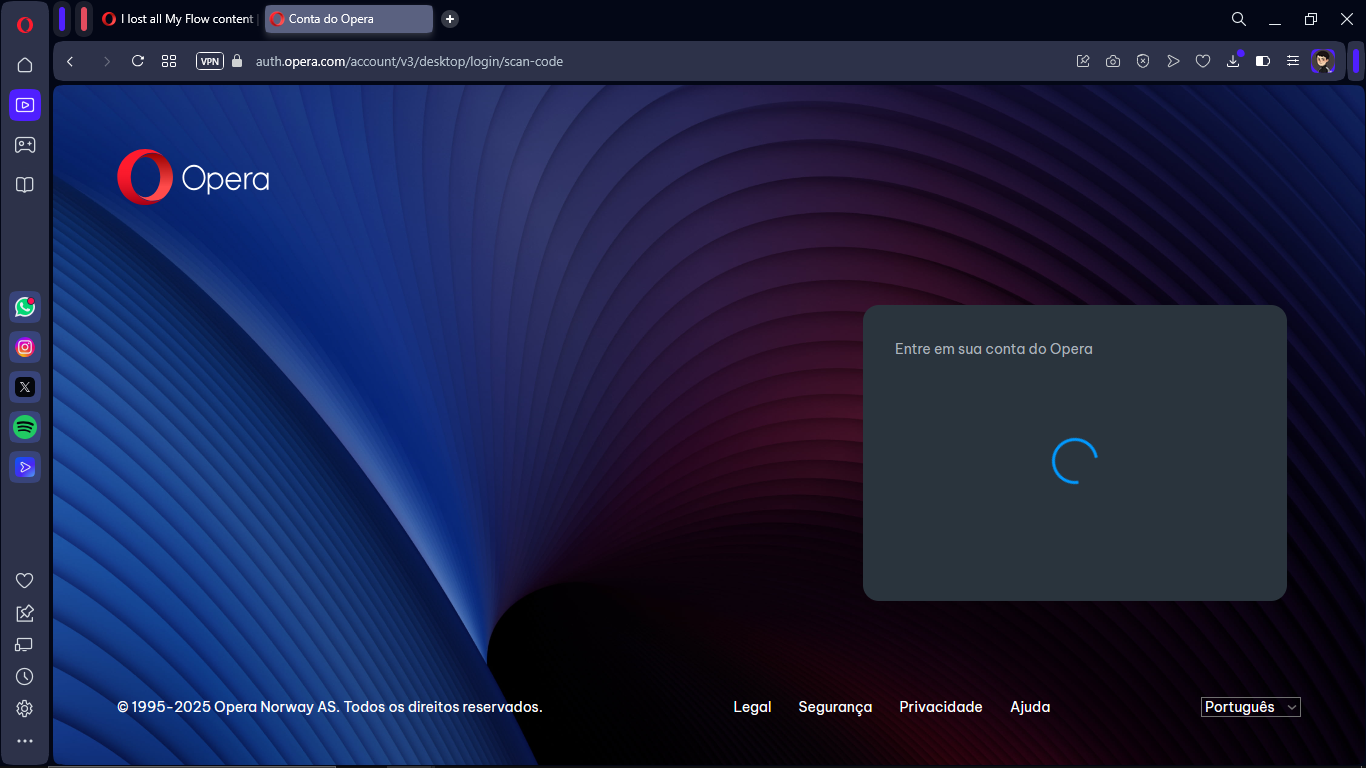Switch to the red workspace tab island
The height and width of the screenshot is (768, 1366).
click(84, 19)
